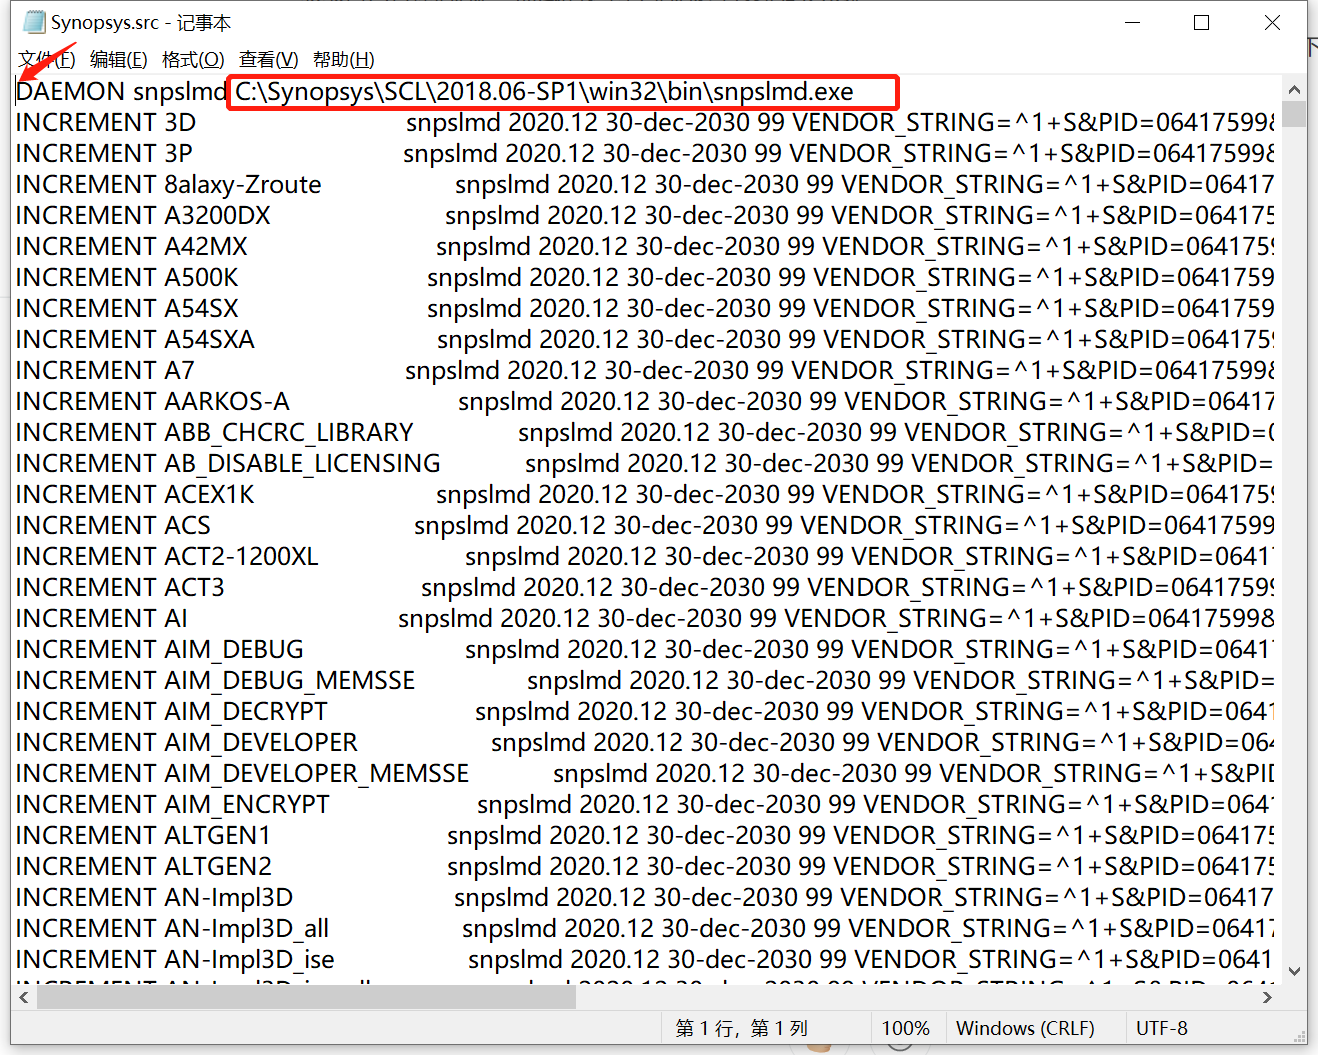Open the 编辑(E) menu

119,60
